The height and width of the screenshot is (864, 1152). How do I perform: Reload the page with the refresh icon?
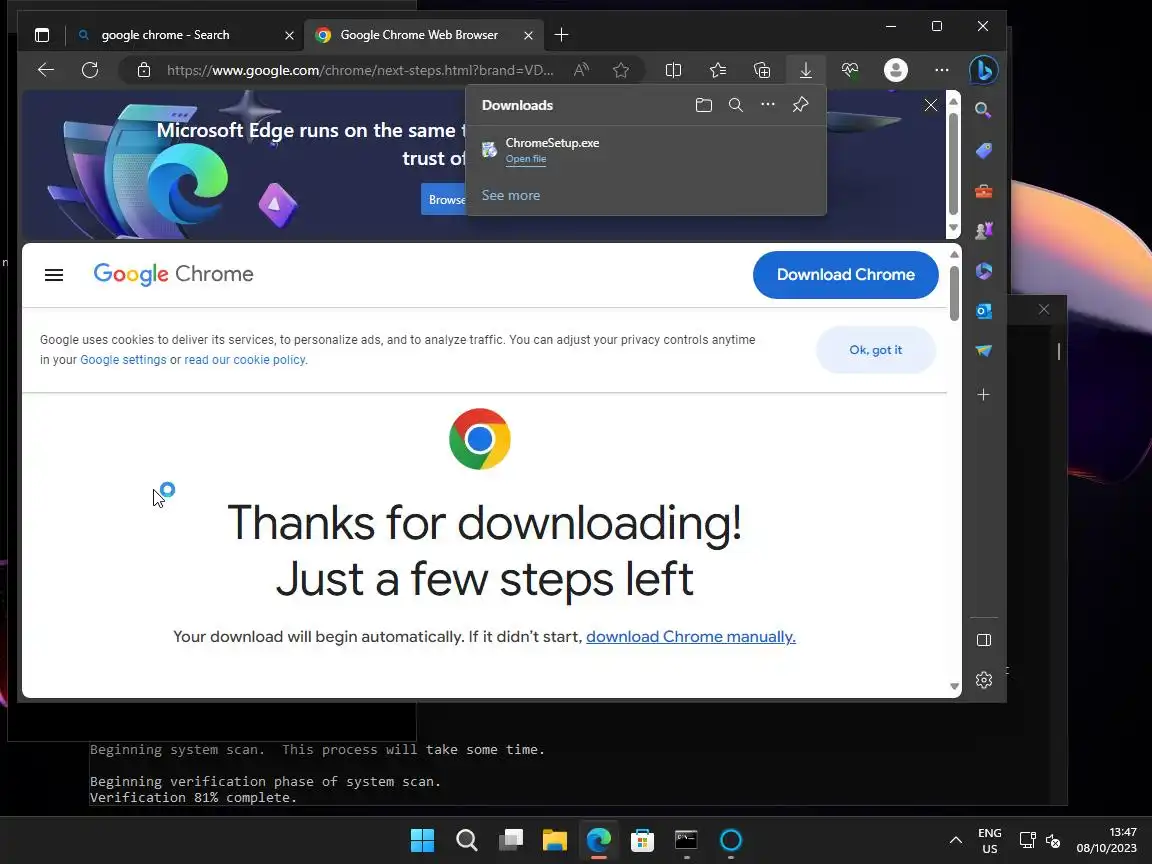(x=90, y=70)
